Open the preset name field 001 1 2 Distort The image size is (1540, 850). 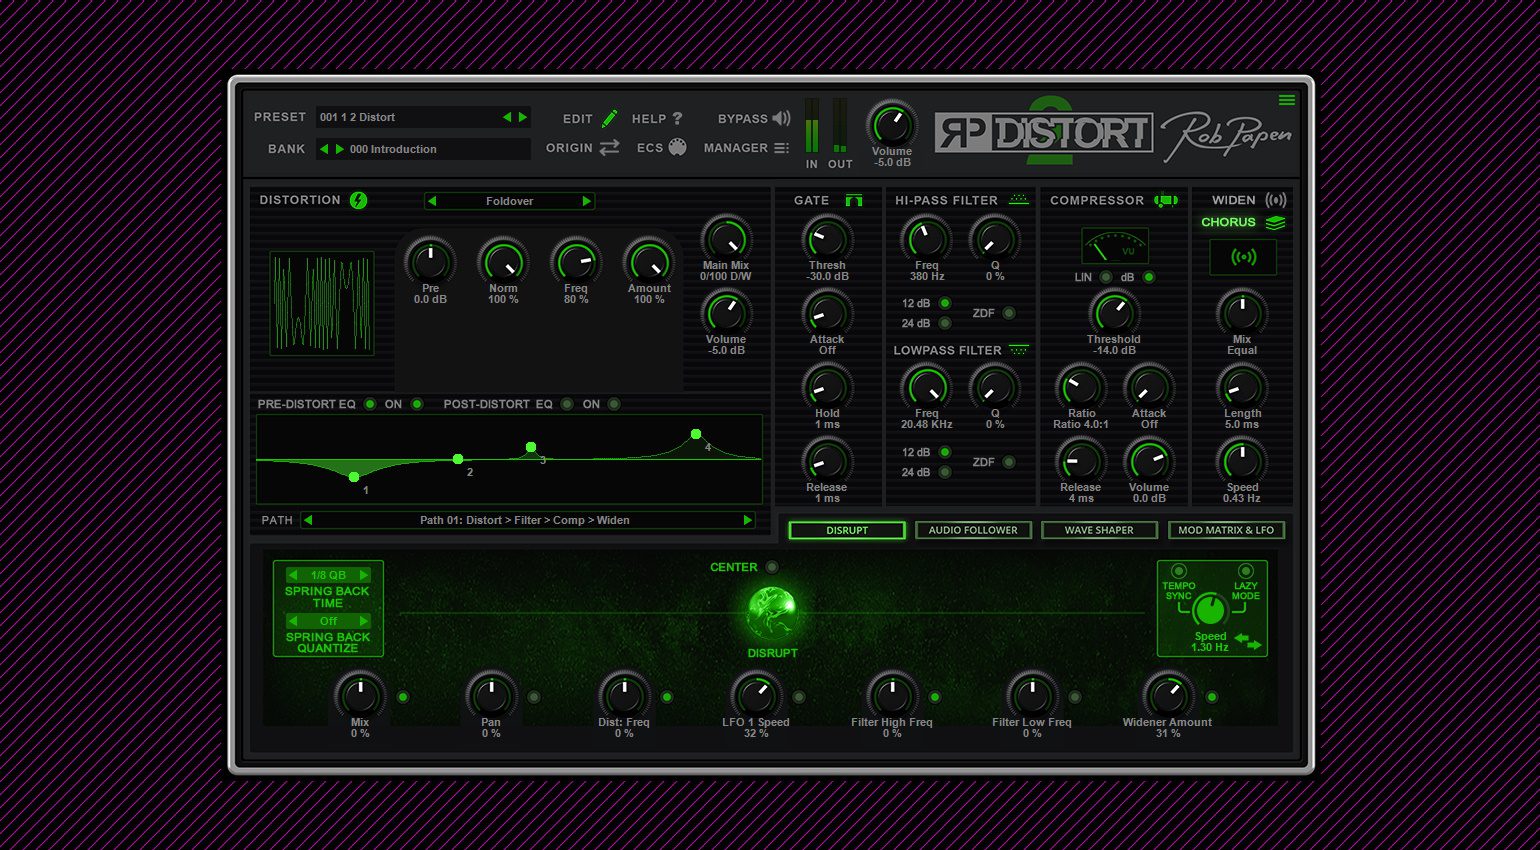pyautogui.click(x=408, y=117)
